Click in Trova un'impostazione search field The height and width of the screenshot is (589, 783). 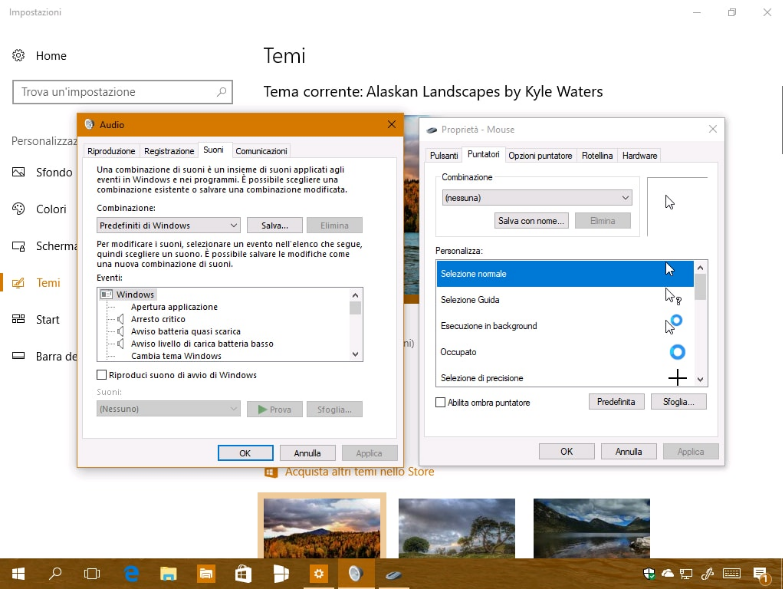point(122,92)
